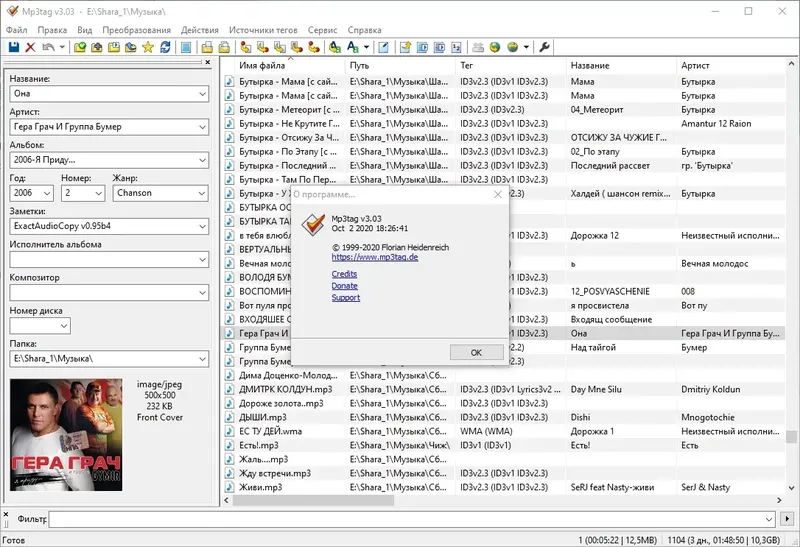Click the vertical scrollbar thumb of file list

click(791, 437)
